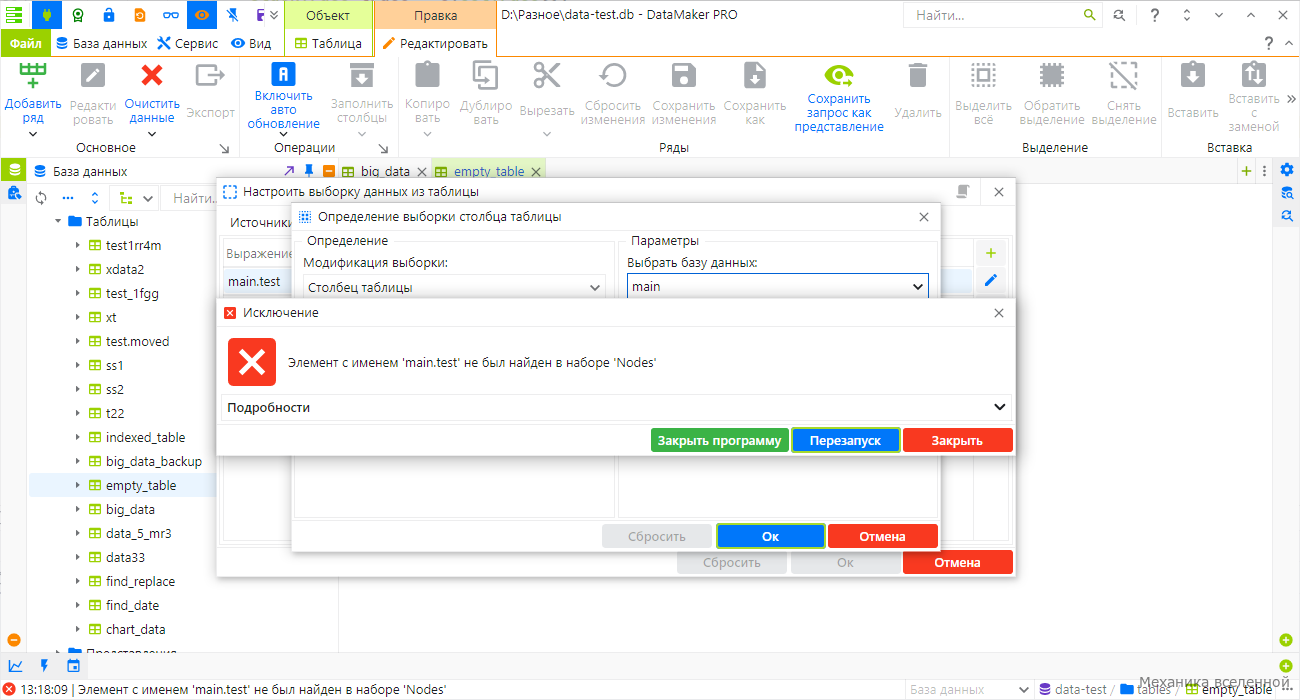Select the test_1fgg table in tree
The image size is (1300, 700).
[x=132, y=293]
